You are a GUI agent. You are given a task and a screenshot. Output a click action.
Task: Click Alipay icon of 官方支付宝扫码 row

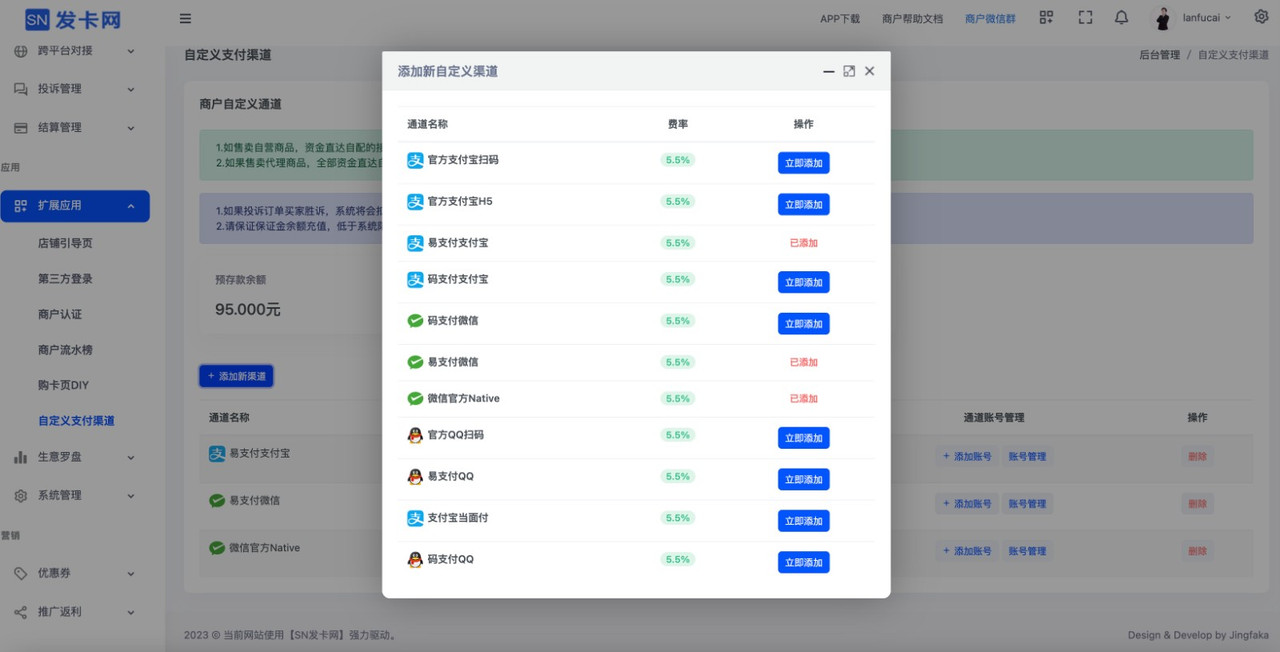(x=415, y=160)
